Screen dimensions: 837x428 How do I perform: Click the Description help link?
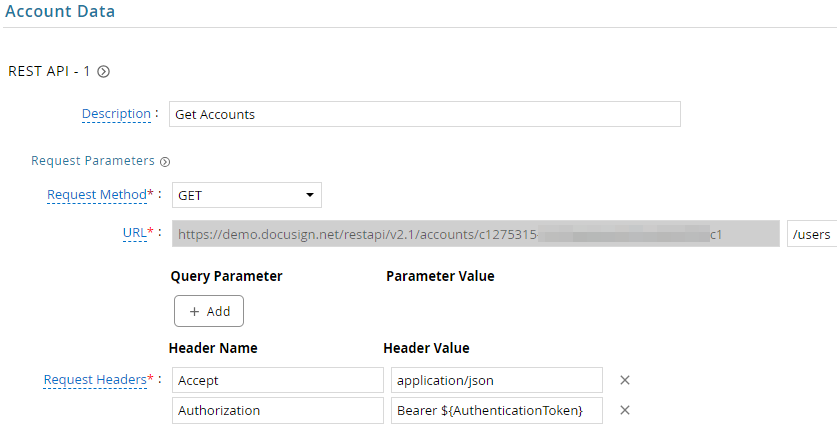[116, 114]
